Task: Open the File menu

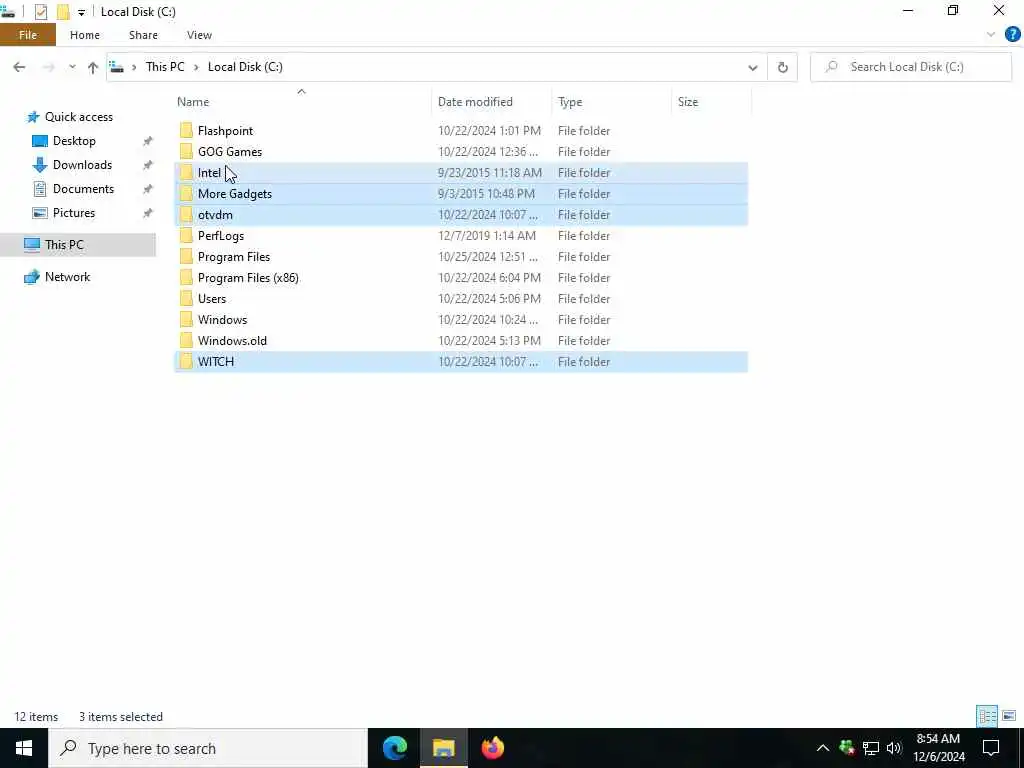Action: pos(27,35)
